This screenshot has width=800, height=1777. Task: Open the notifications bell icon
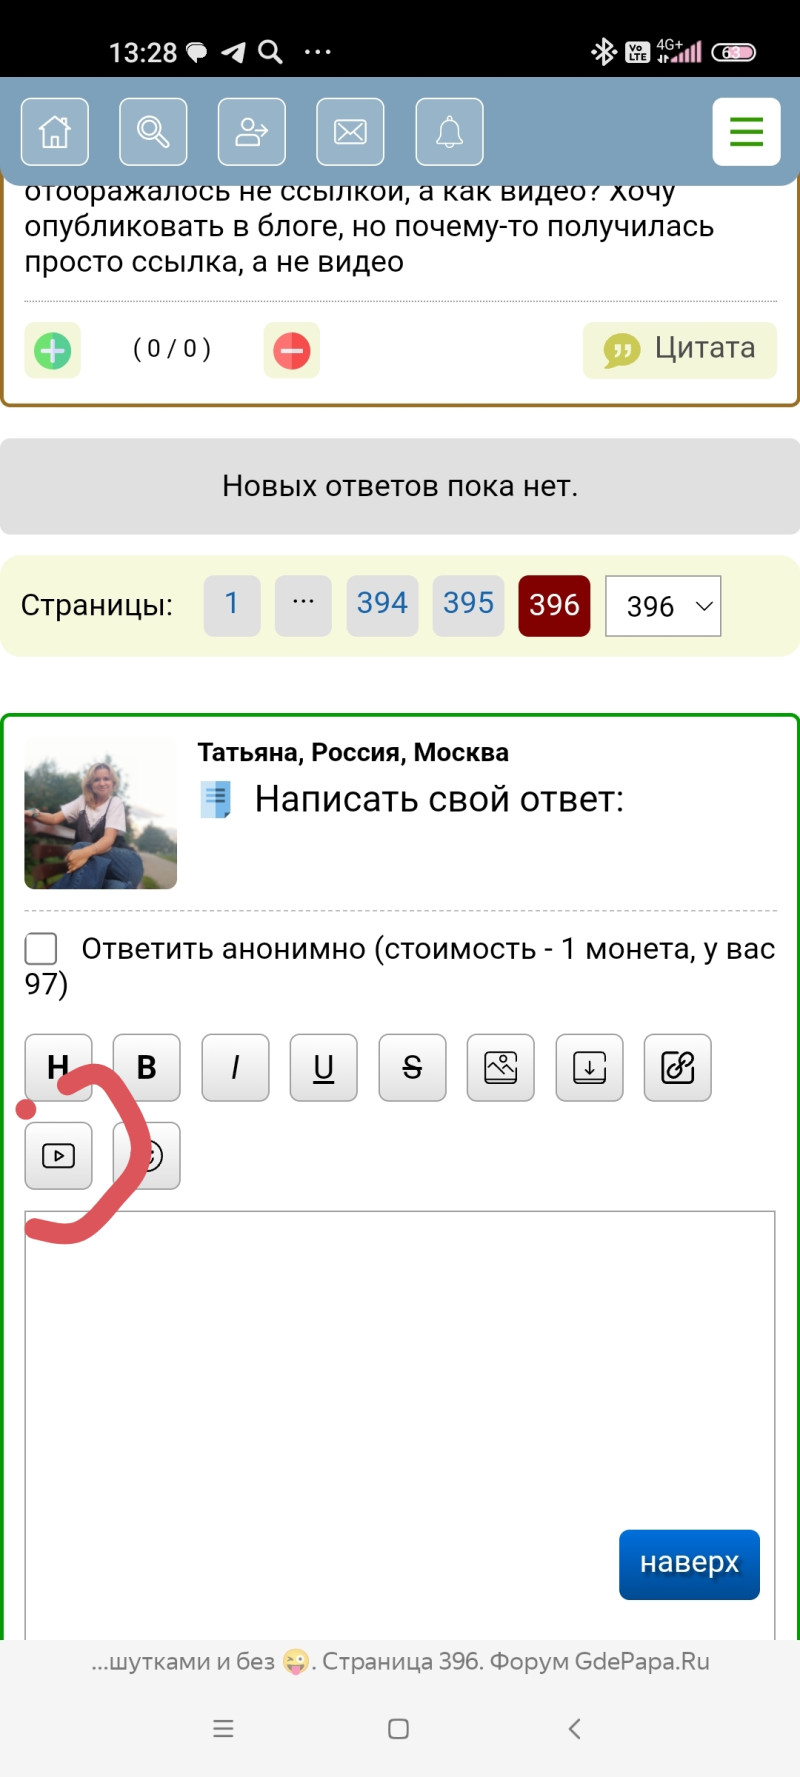pos(449,131)
